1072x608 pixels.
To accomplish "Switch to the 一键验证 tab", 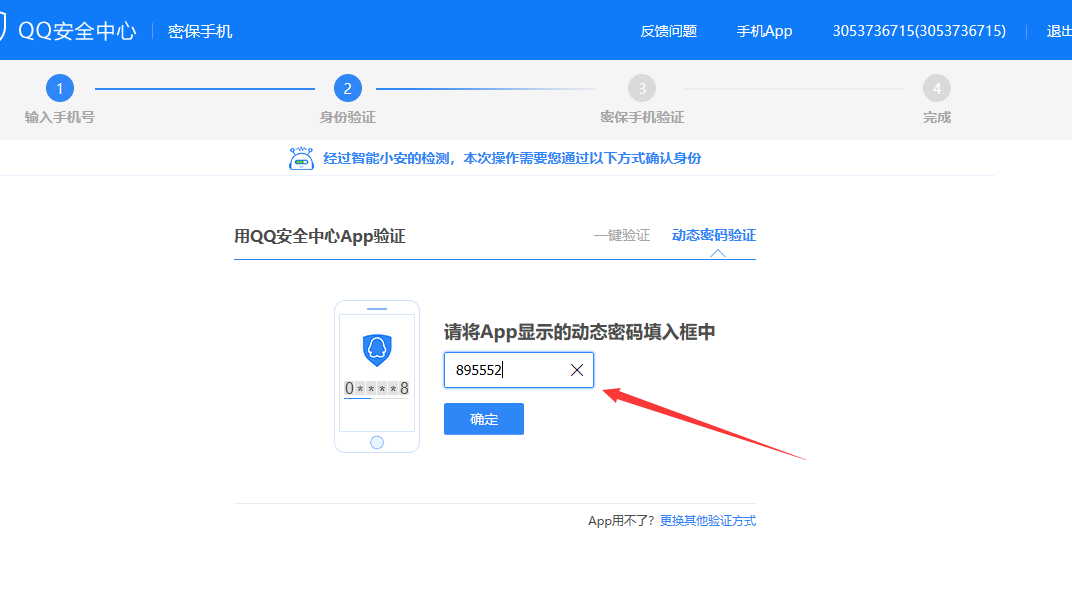I will (621, 235).
